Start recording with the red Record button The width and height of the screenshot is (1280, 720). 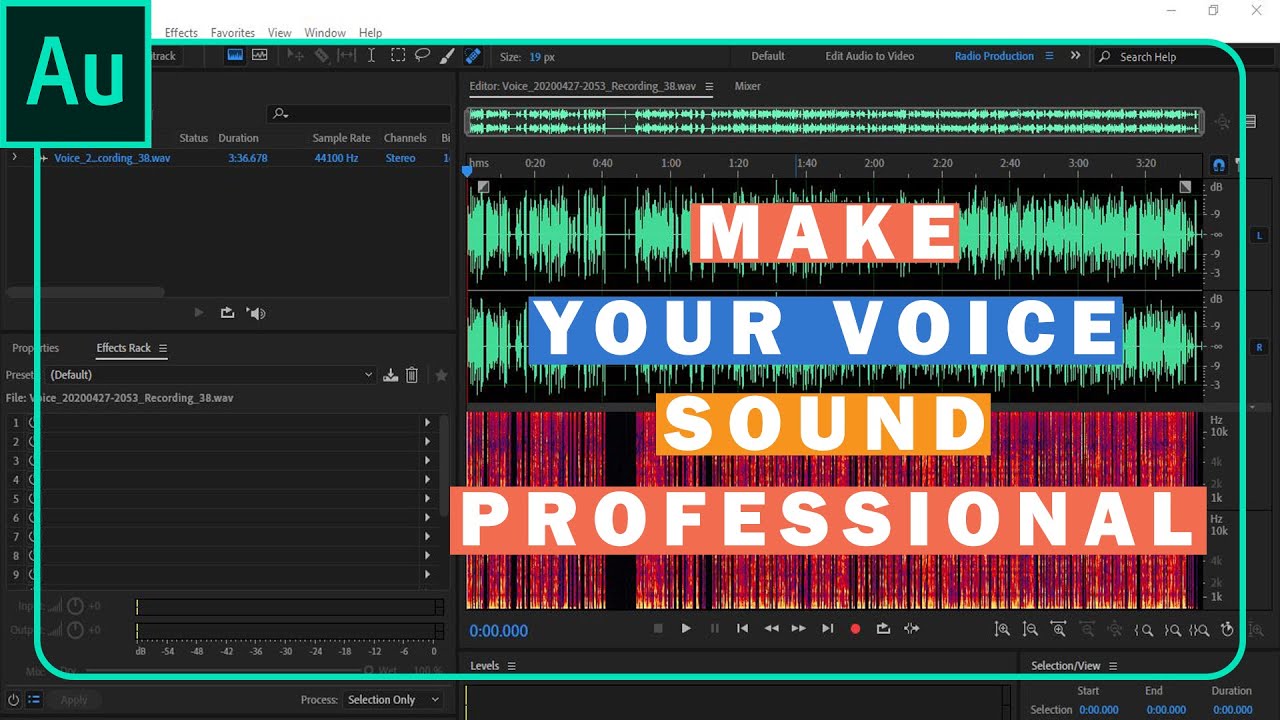click(855, 628)
